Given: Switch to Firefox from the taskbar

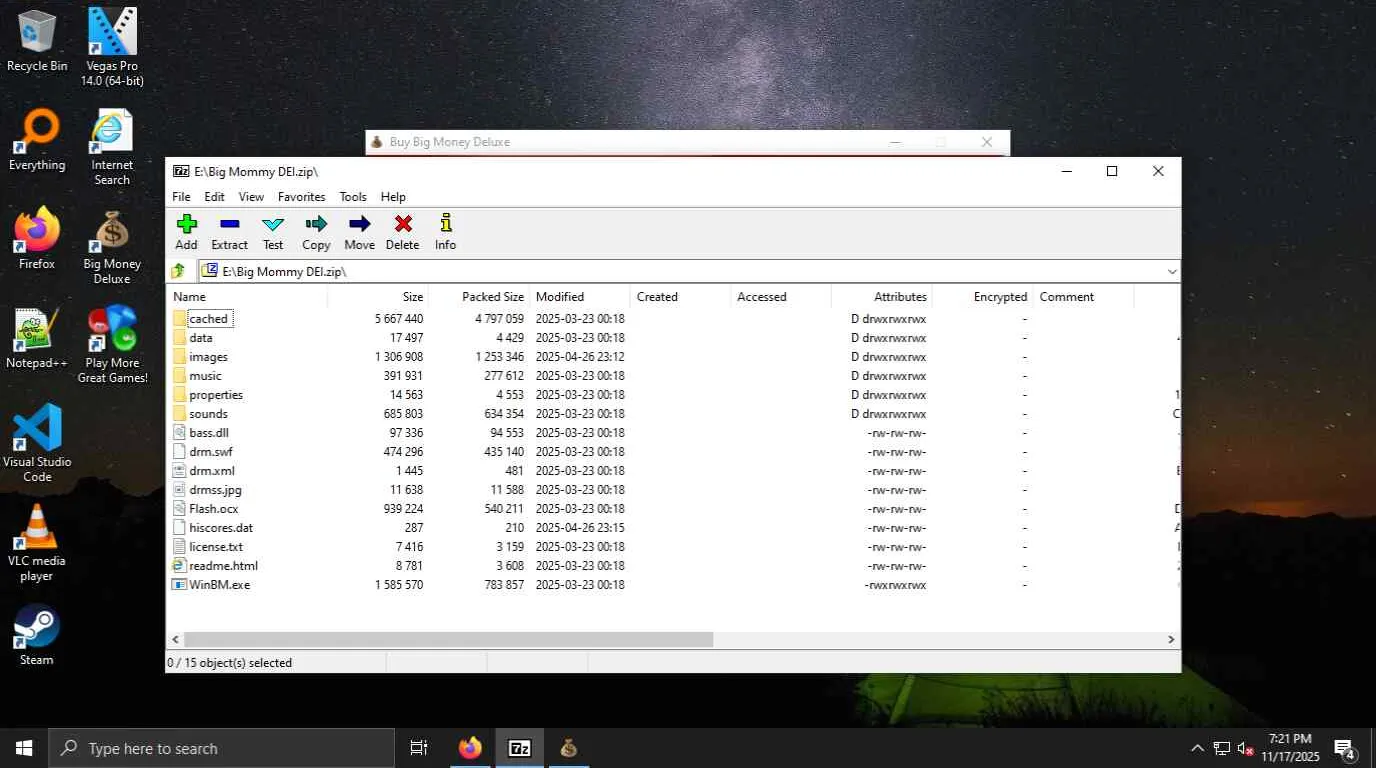Looking at the screenshot, I should click(470, 748).
